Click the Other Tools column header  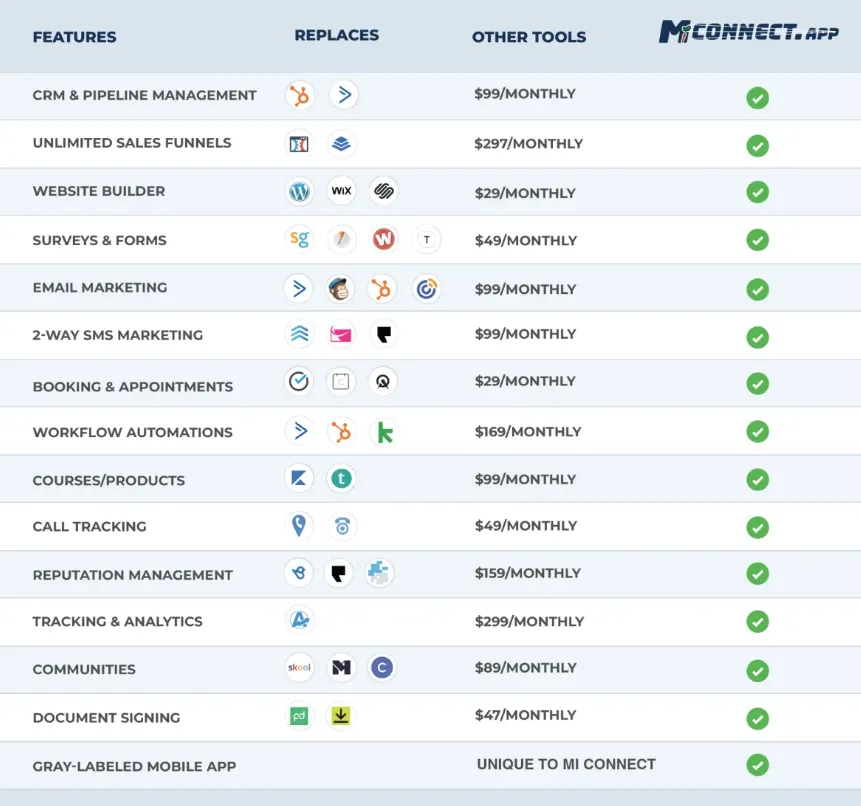(529, 37)
